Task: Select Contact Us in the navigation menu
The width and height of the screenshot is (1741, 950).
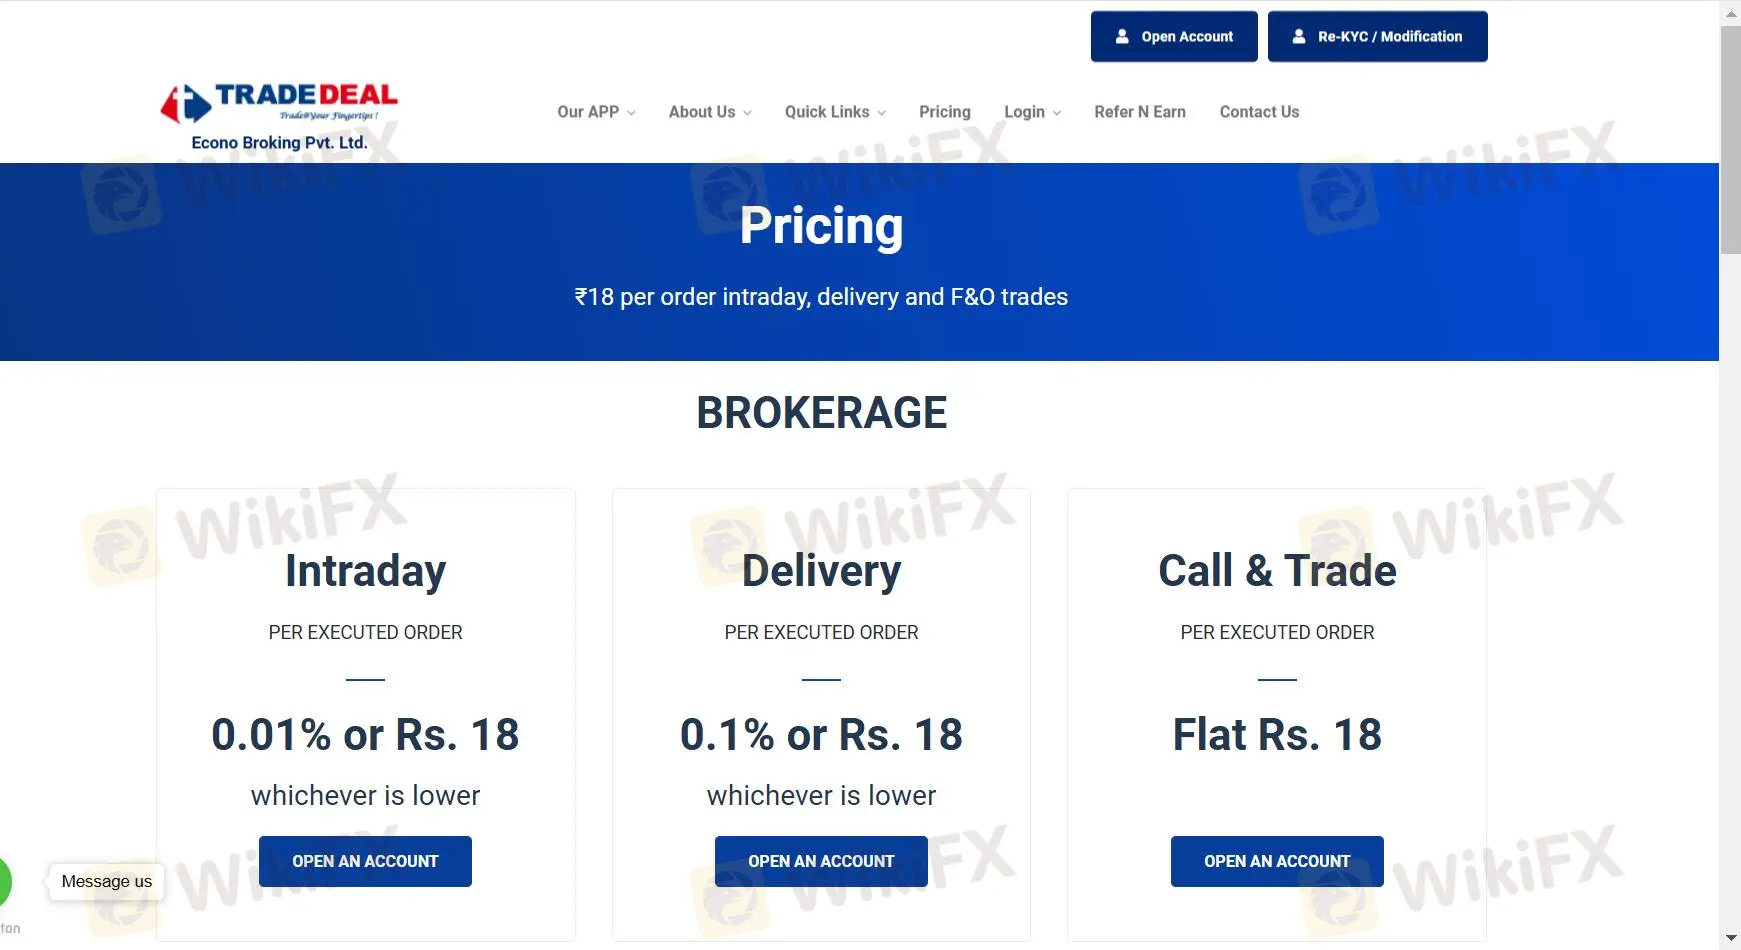Action: tap(1259, 112)
